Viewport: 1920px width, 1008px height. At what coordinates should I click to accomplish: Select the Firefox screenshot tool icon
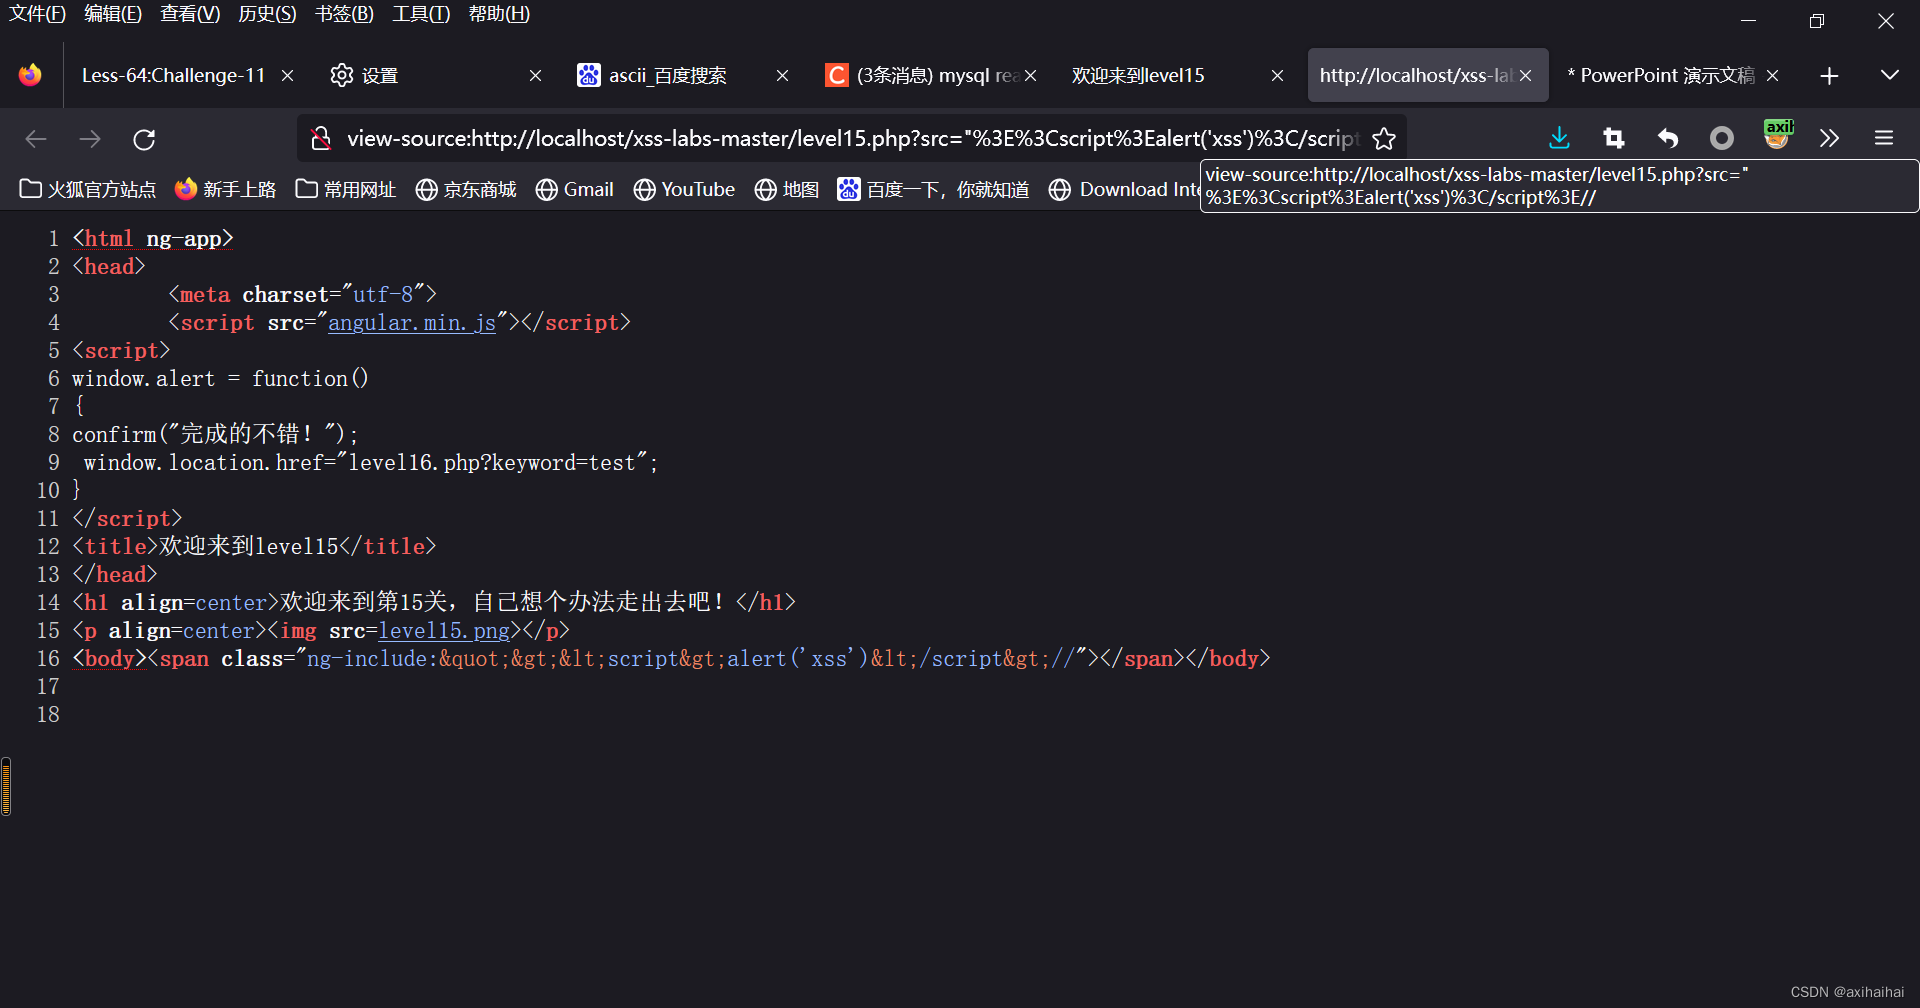point(1613,139)
